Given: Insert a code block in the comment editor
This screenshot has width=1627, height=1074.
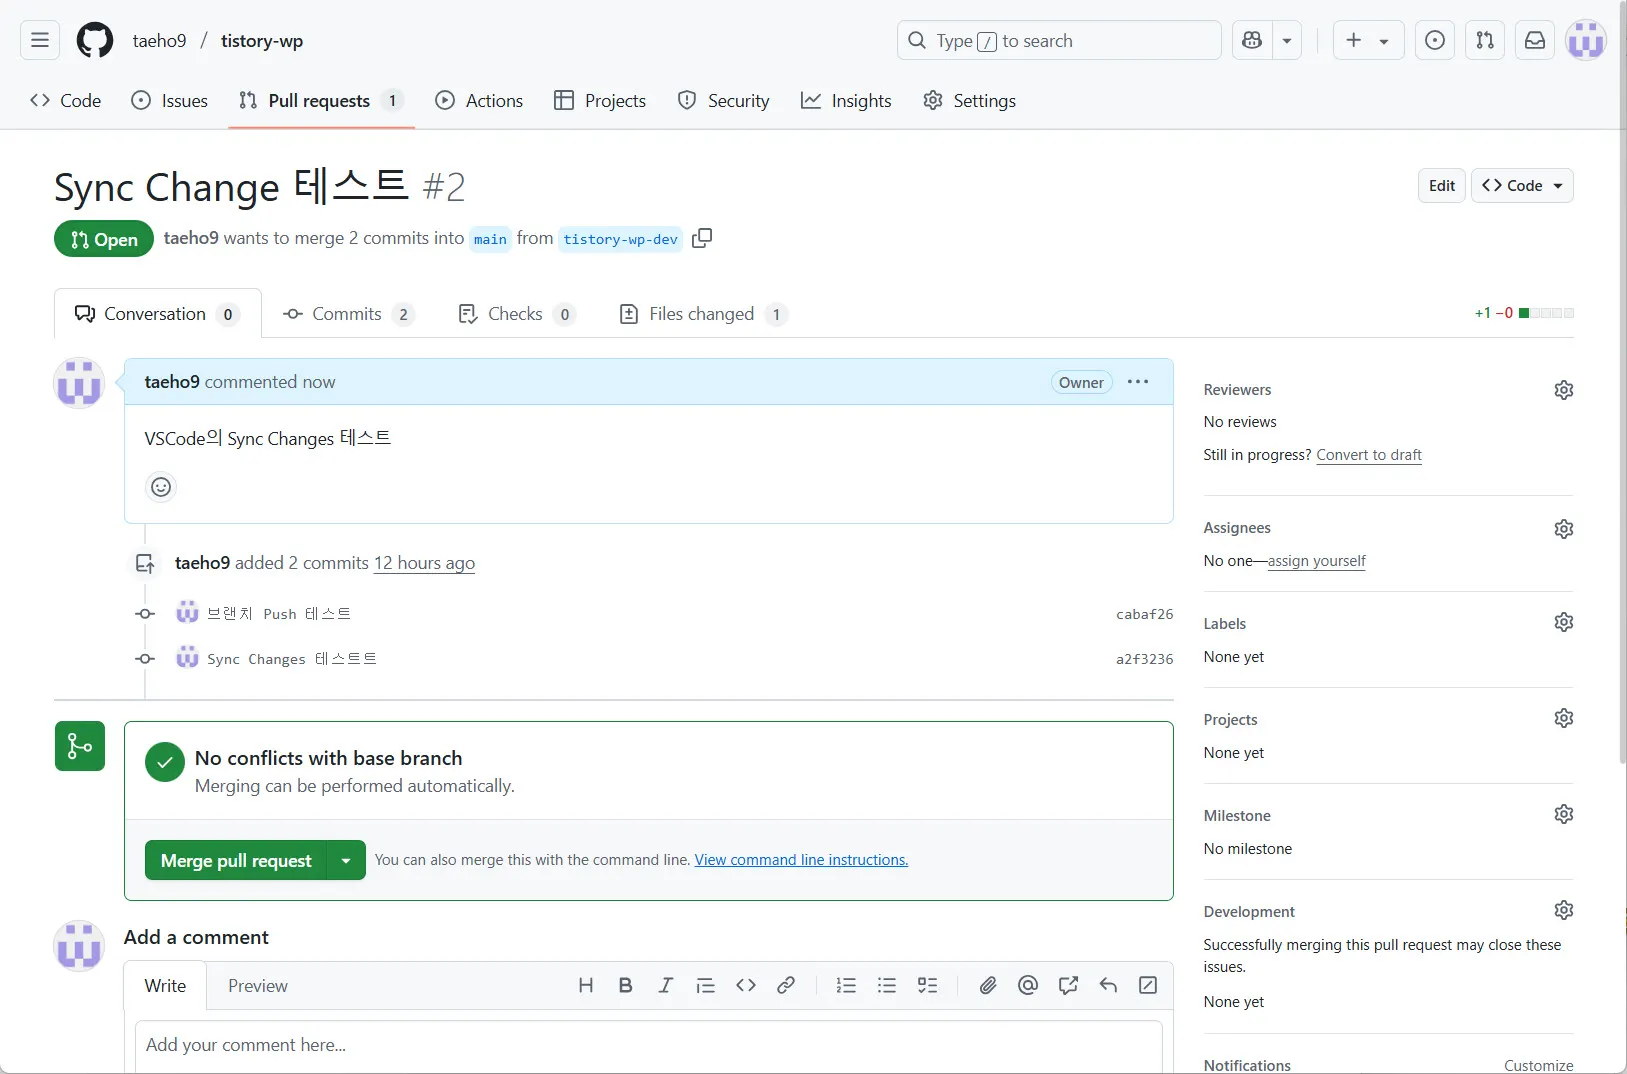Looking at the screenshot, I should tap(746, 986).
